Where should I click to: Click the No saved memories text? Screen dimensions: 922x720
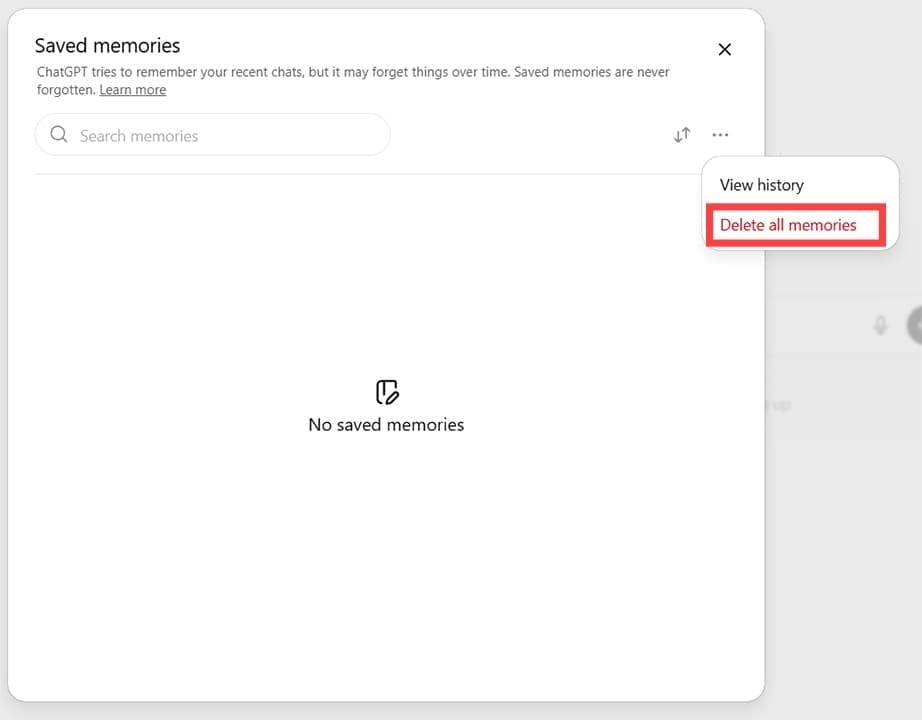(x=386, y=425)
